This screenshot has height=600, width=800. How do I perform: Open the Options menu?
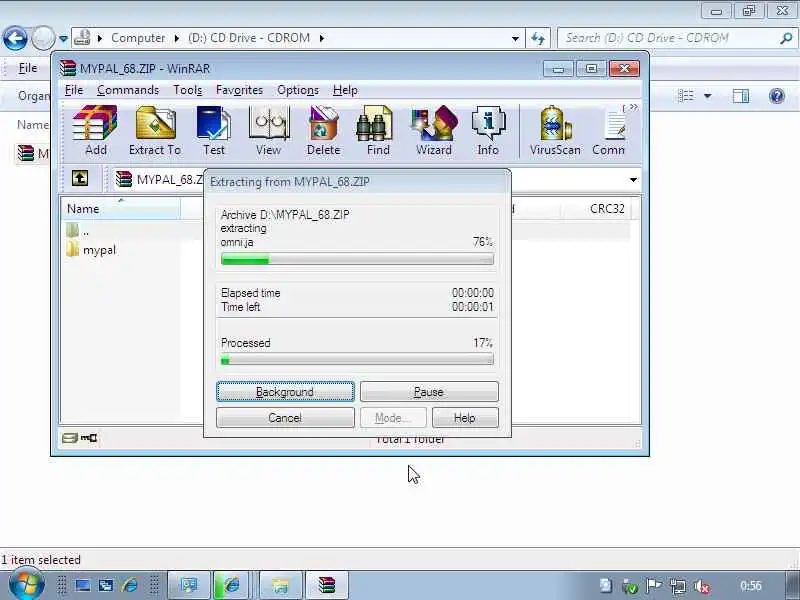click(298, 90)
